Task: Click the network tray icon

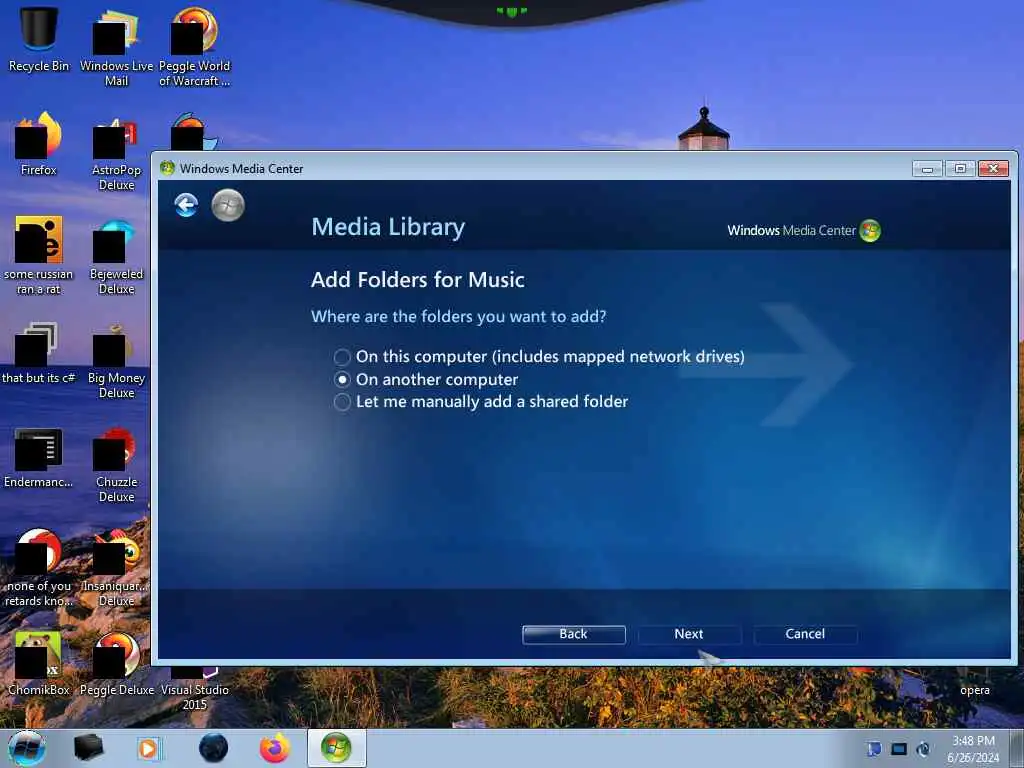Action: pos(899,749)
